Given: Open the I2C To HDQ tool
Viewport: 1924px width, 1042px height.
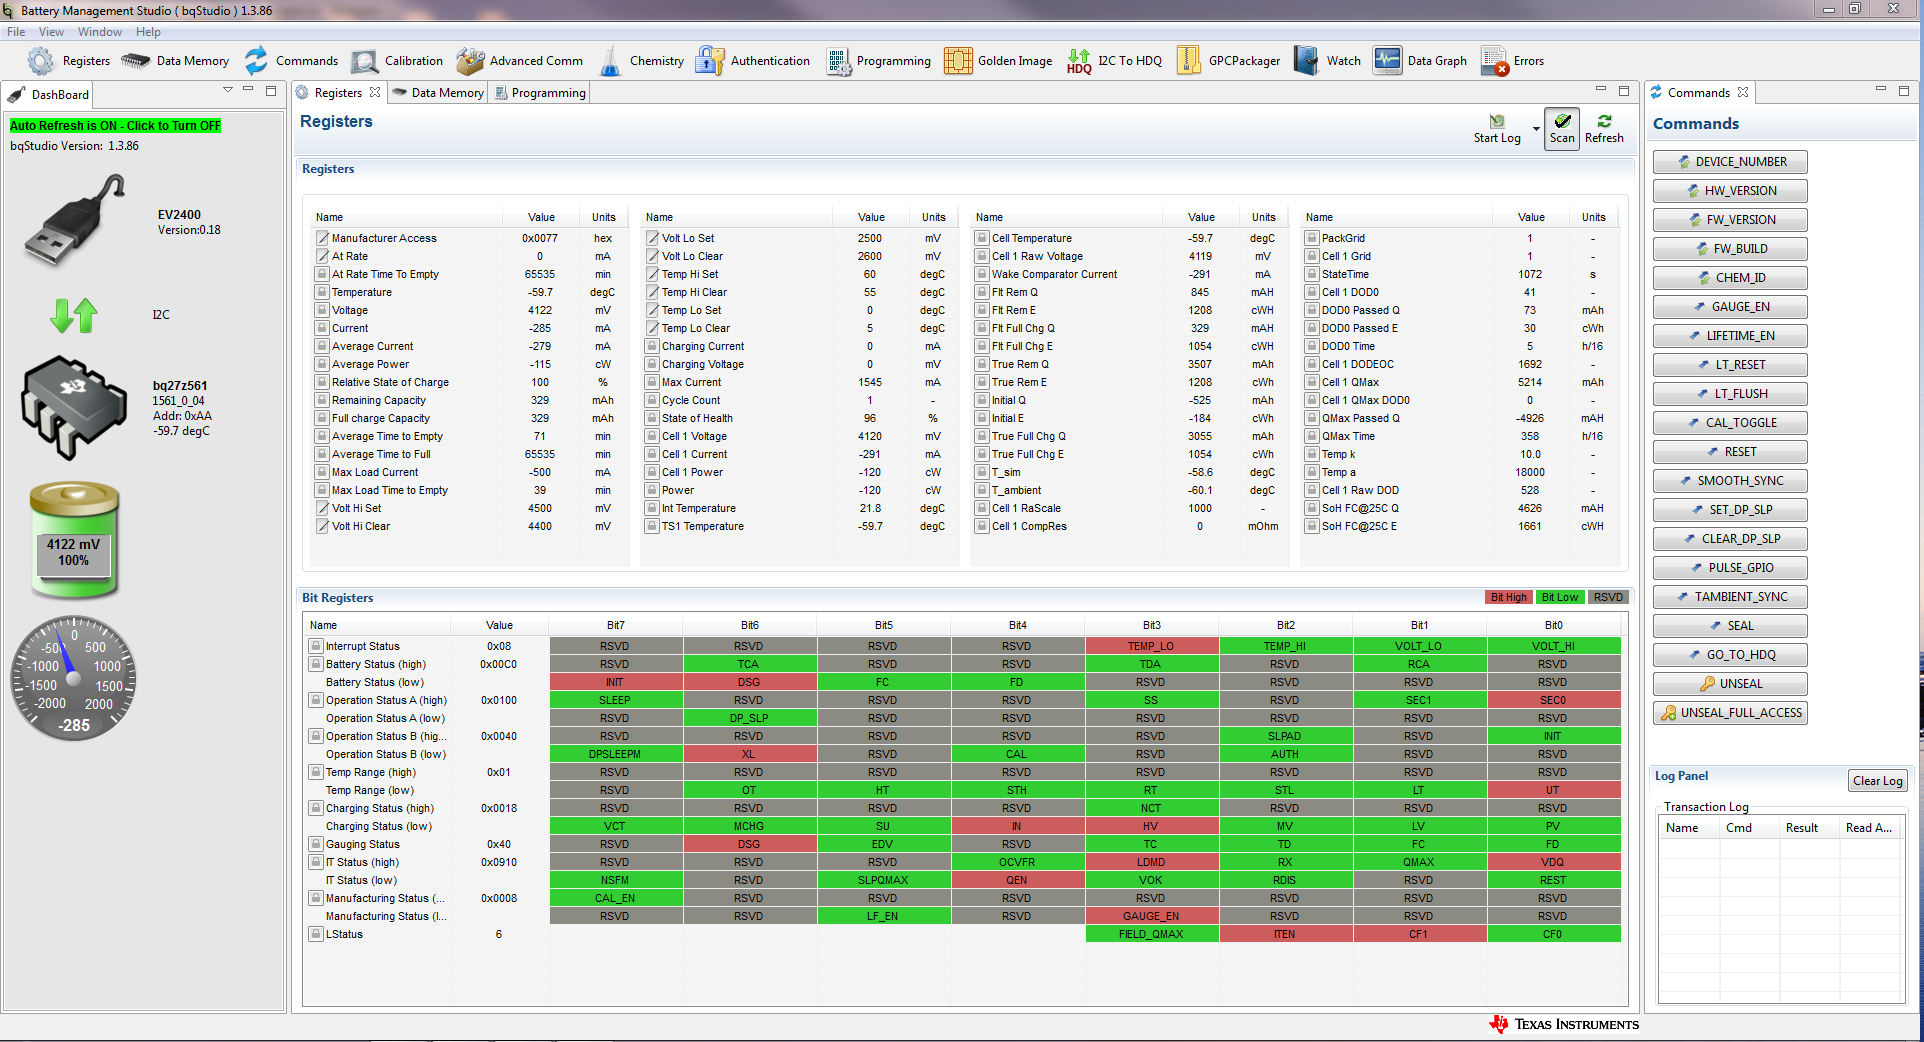Looking at the screenshot, I should [x=1114, y=61].
